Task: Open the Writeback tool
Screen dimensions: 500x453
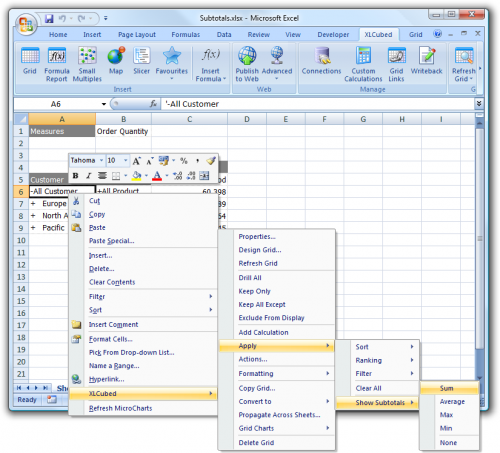Action: [x=427, y=61]
